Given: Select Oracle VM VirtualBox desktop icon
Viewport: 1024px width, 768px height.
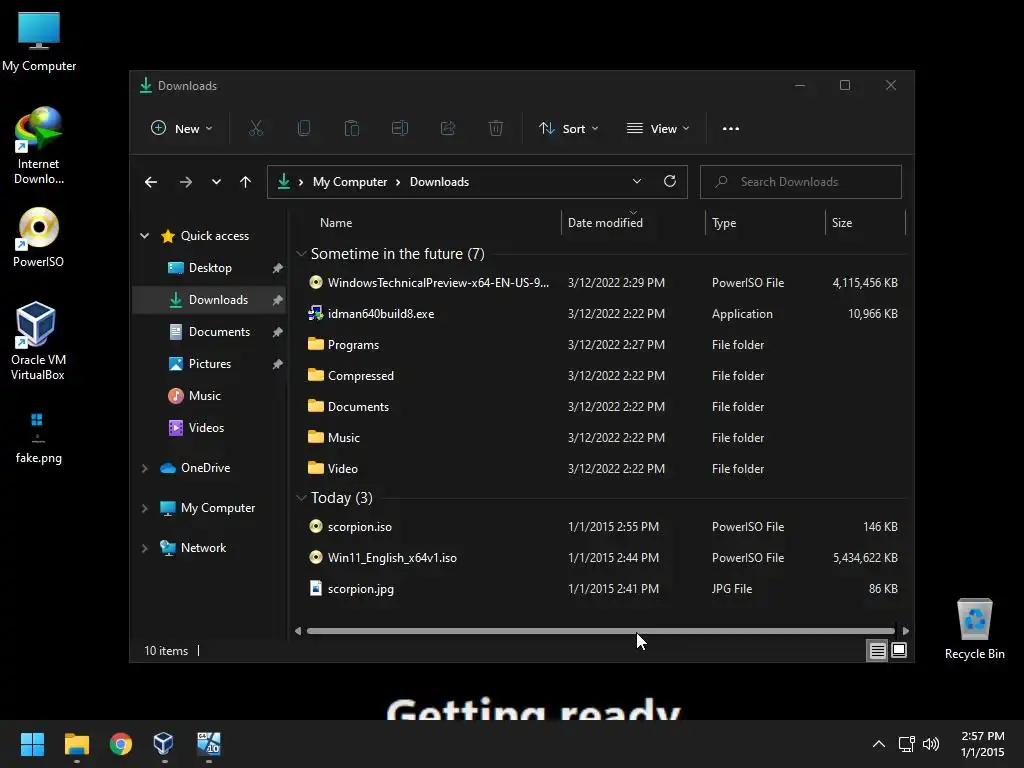Looking at the screenshot, I should pos(37,341).
